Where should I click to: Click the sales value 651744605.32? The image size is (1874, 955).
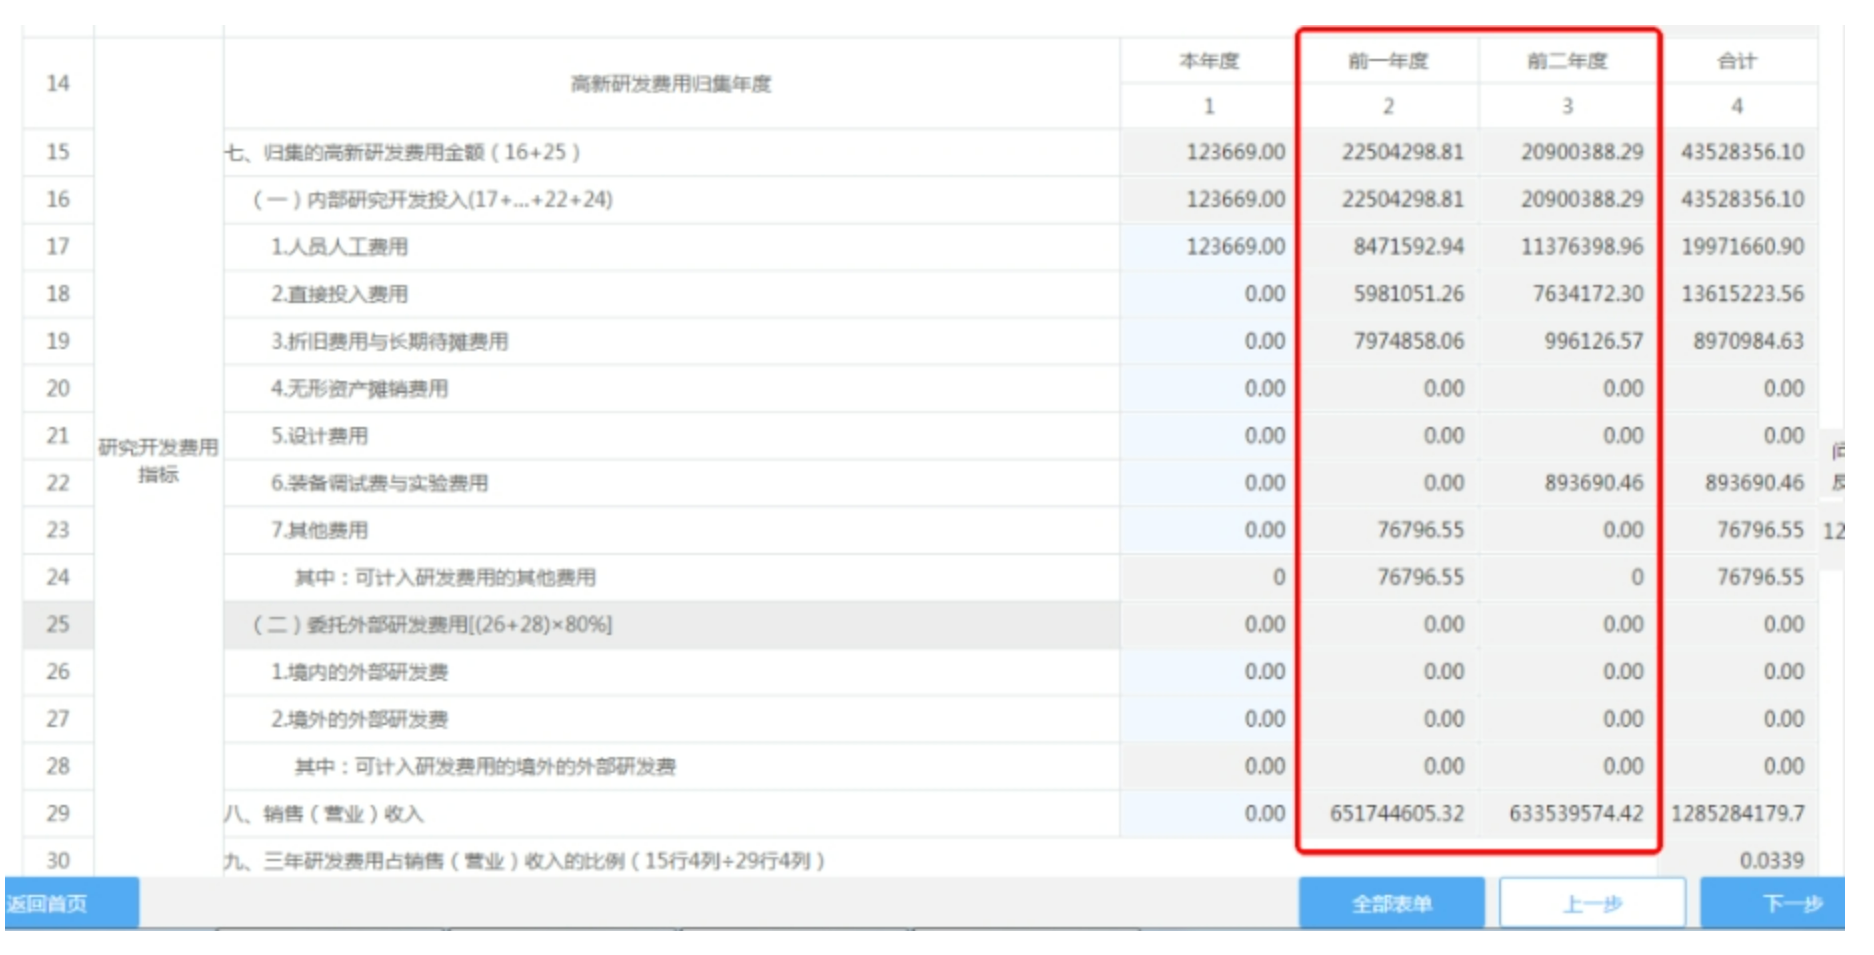tap(1396, 814)
